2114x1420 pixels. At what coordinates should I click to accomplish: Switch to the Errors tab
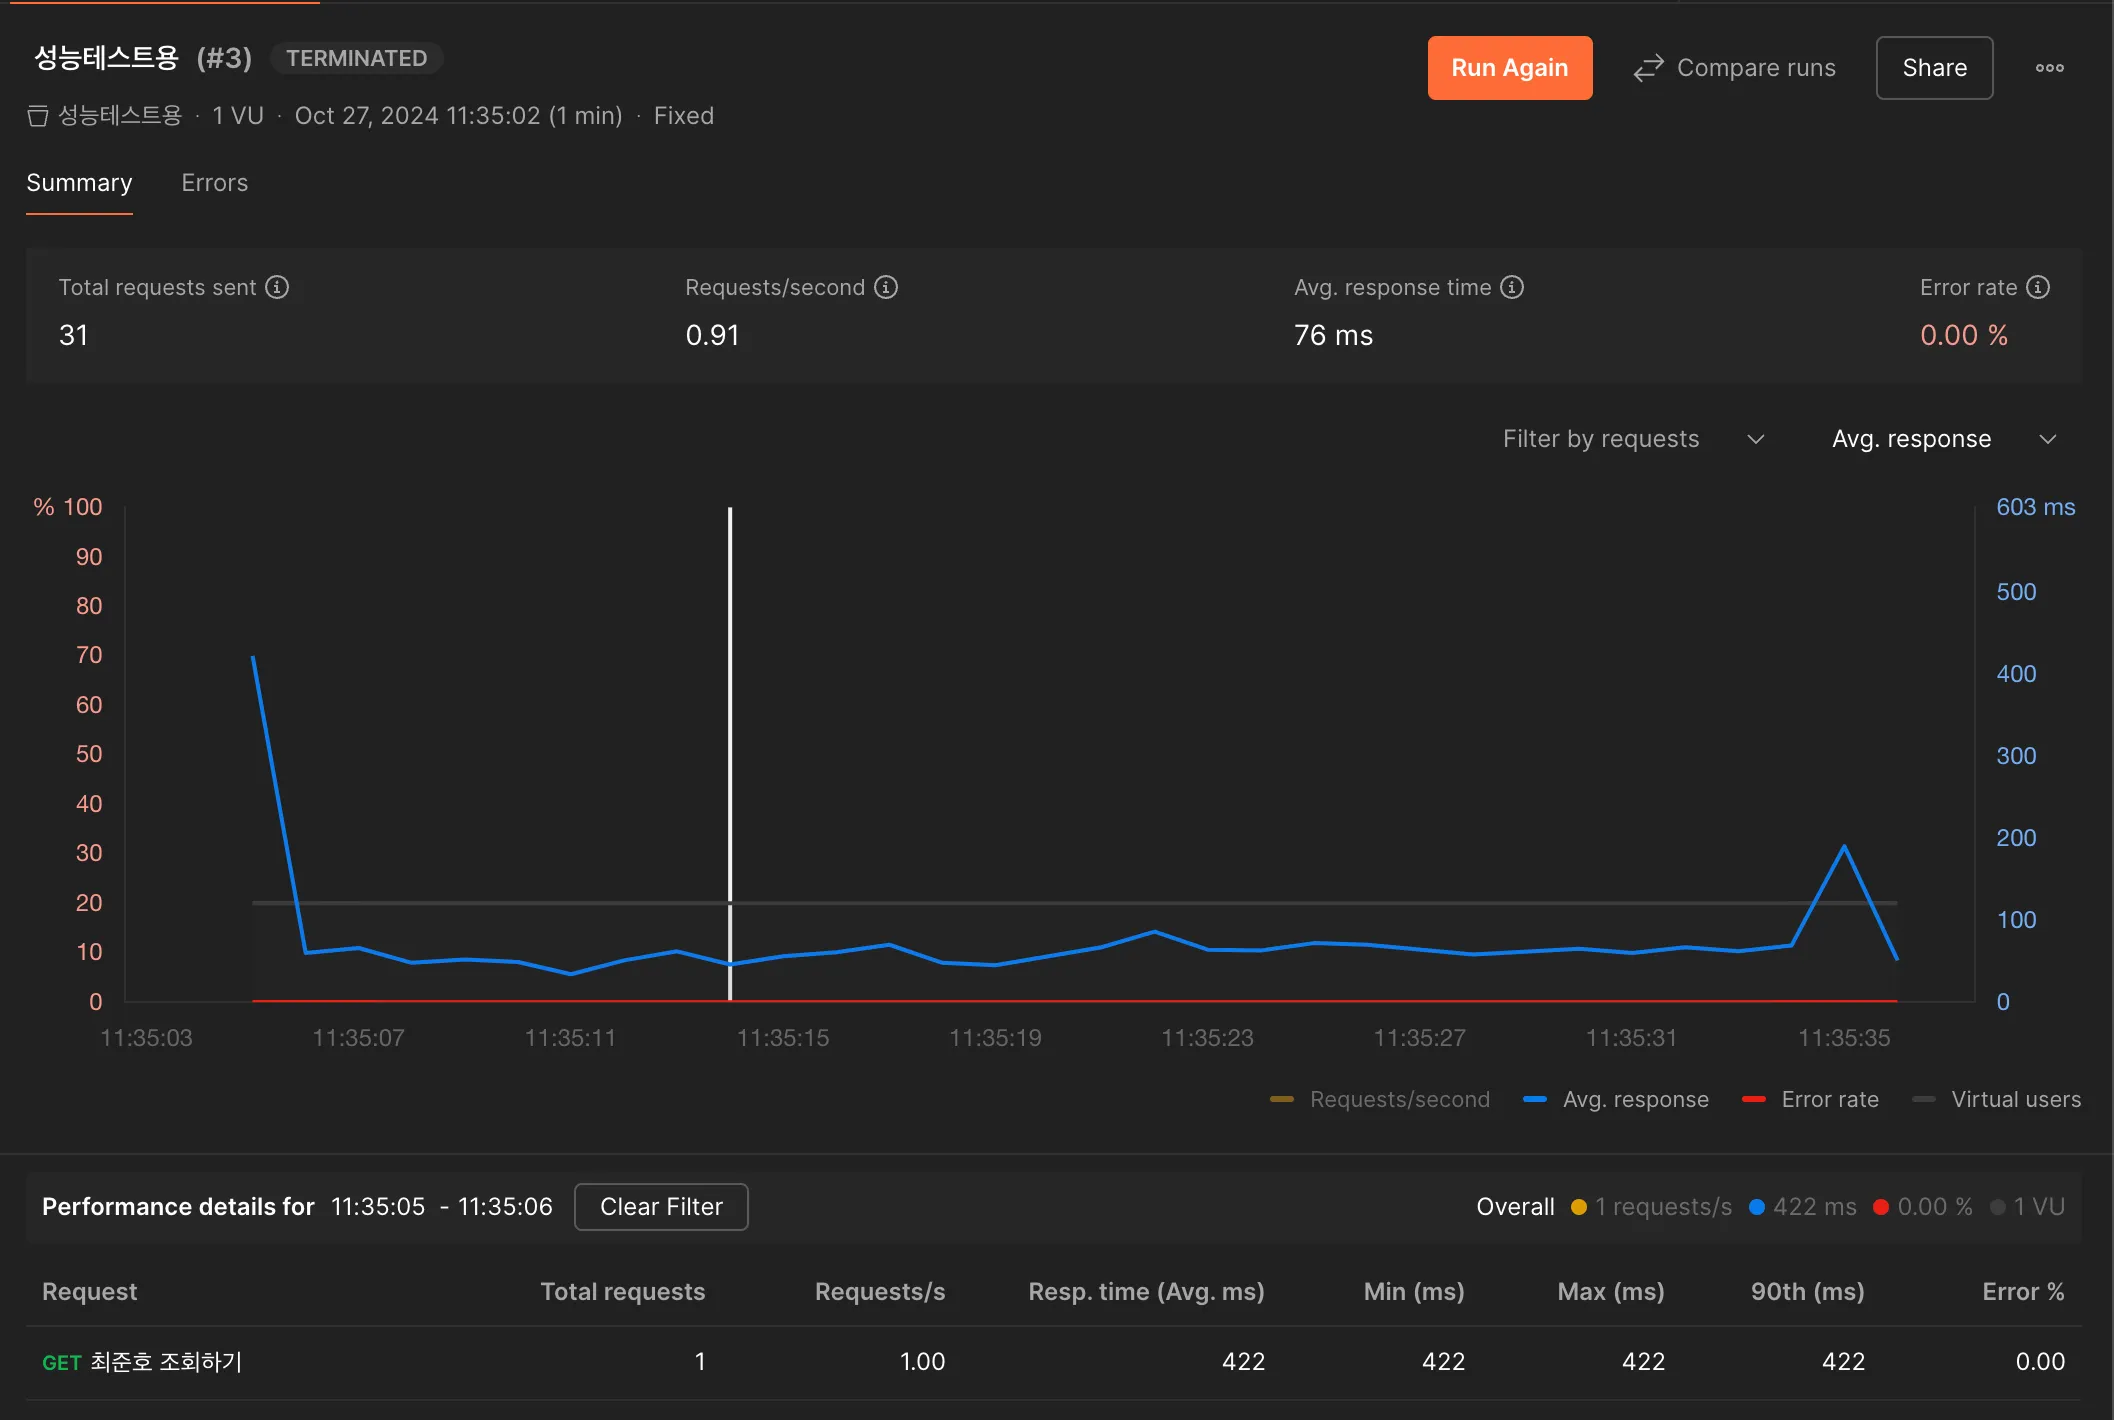pos(214,183)
